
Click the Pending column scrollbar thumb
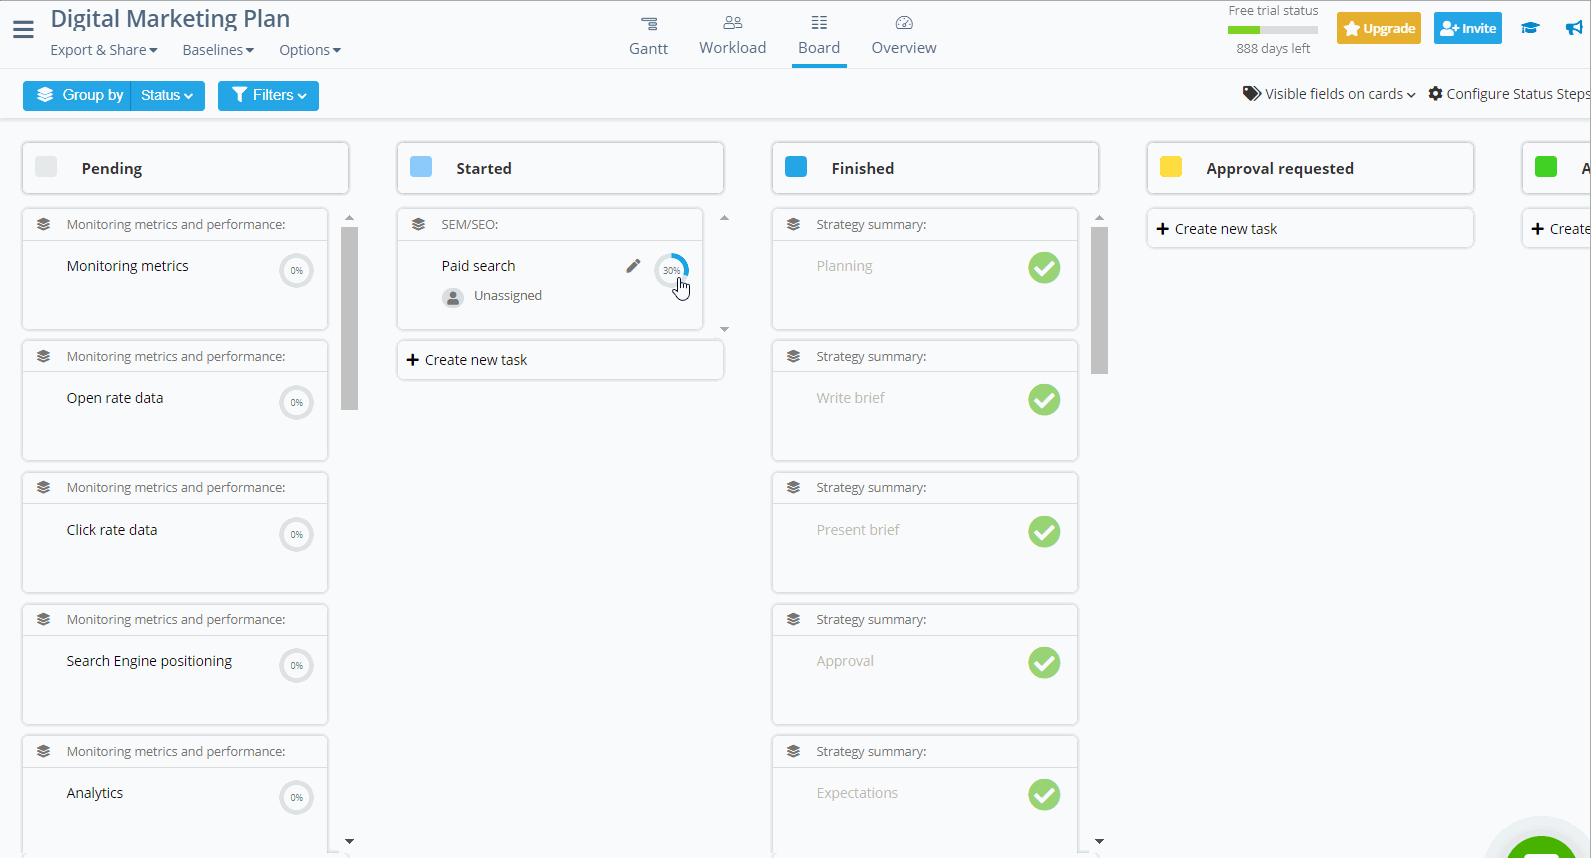point(349,318)
